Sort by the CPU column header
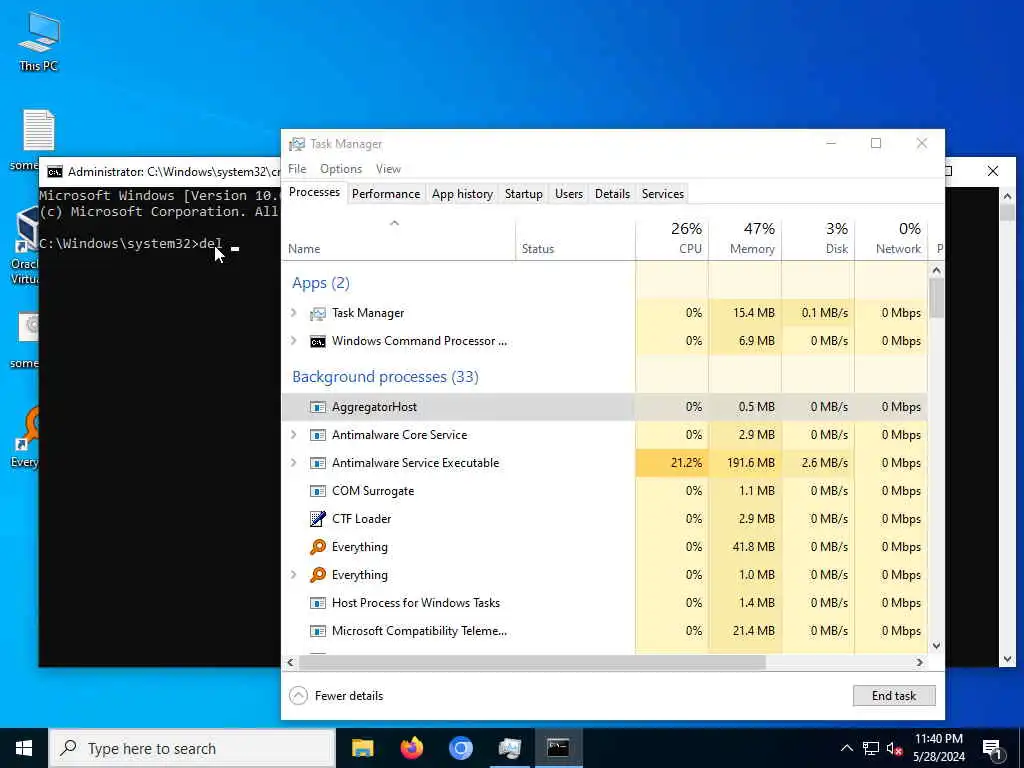Screen dimensions: 1024x768 tap(672, 239)
